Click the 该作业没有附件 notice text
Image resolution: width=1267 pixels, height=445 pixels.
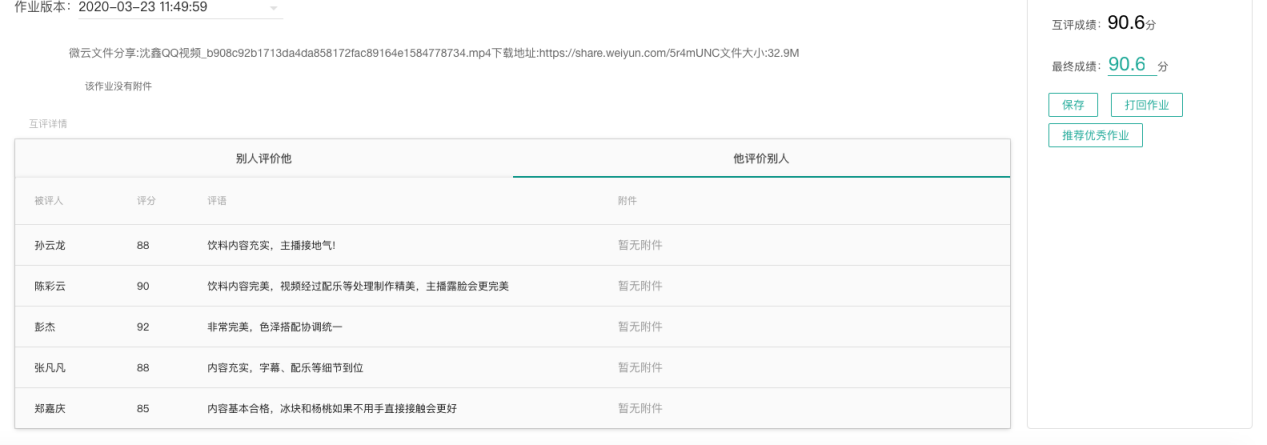[119, 87]
